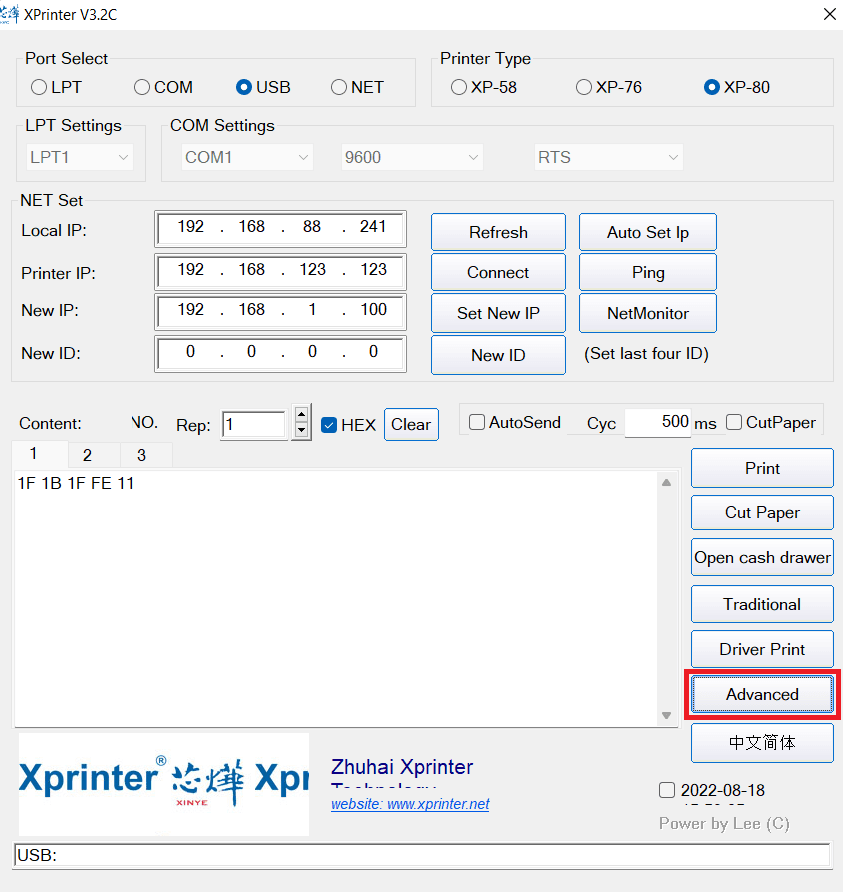Click the Open cash drawer button
This screenshot has height=892, width=843.
pyautogui.click(x=762, y=558)
